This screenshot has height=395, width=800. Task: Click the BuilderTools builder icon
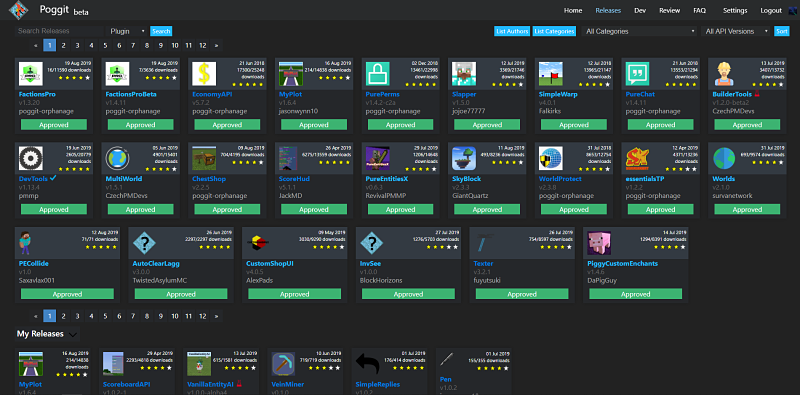(x=724, y=74)
